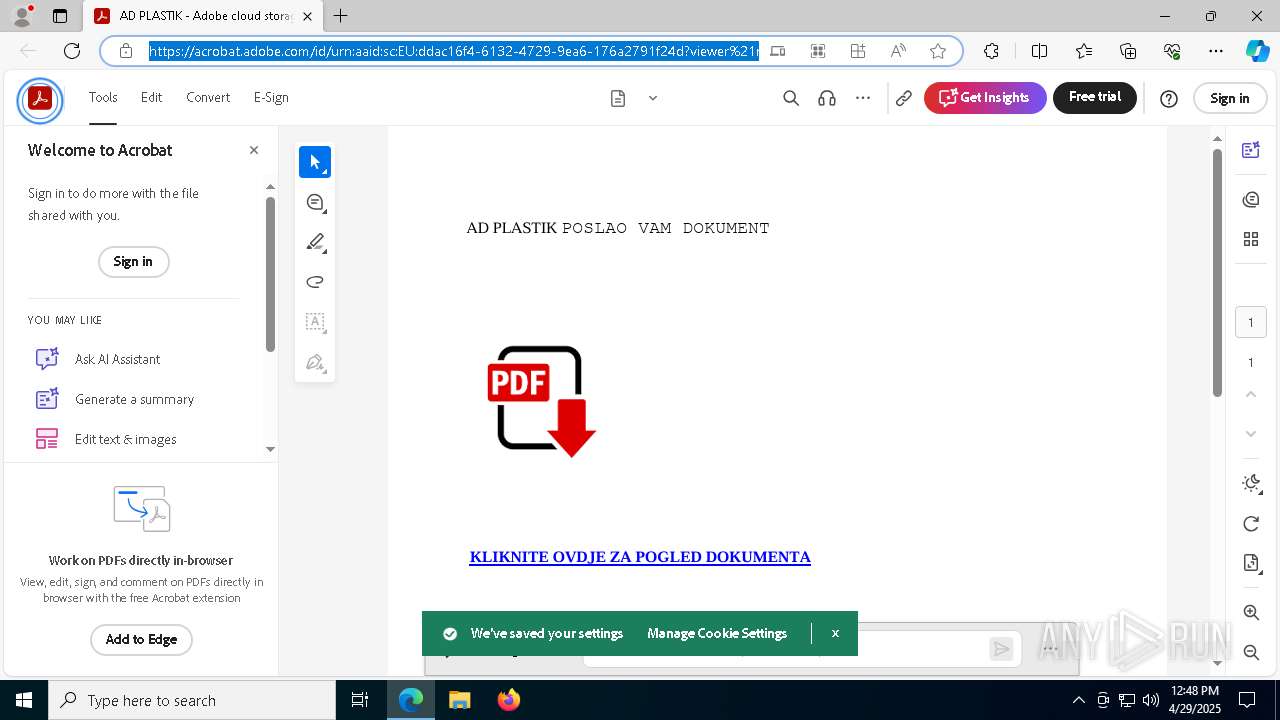Click the document properties icon on right rail
This screenshot has height=720, width=1280.
(x=1251, y=563)
